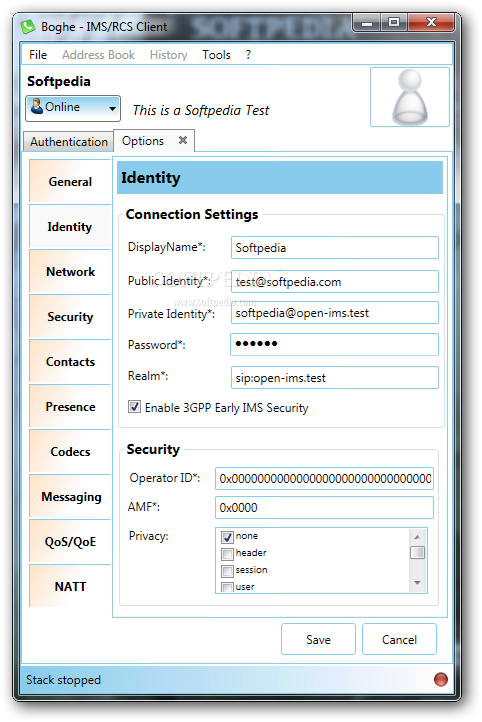Screen dimensions: 482x722
Task: Click the Cancel button
Action: click(399, 639)
